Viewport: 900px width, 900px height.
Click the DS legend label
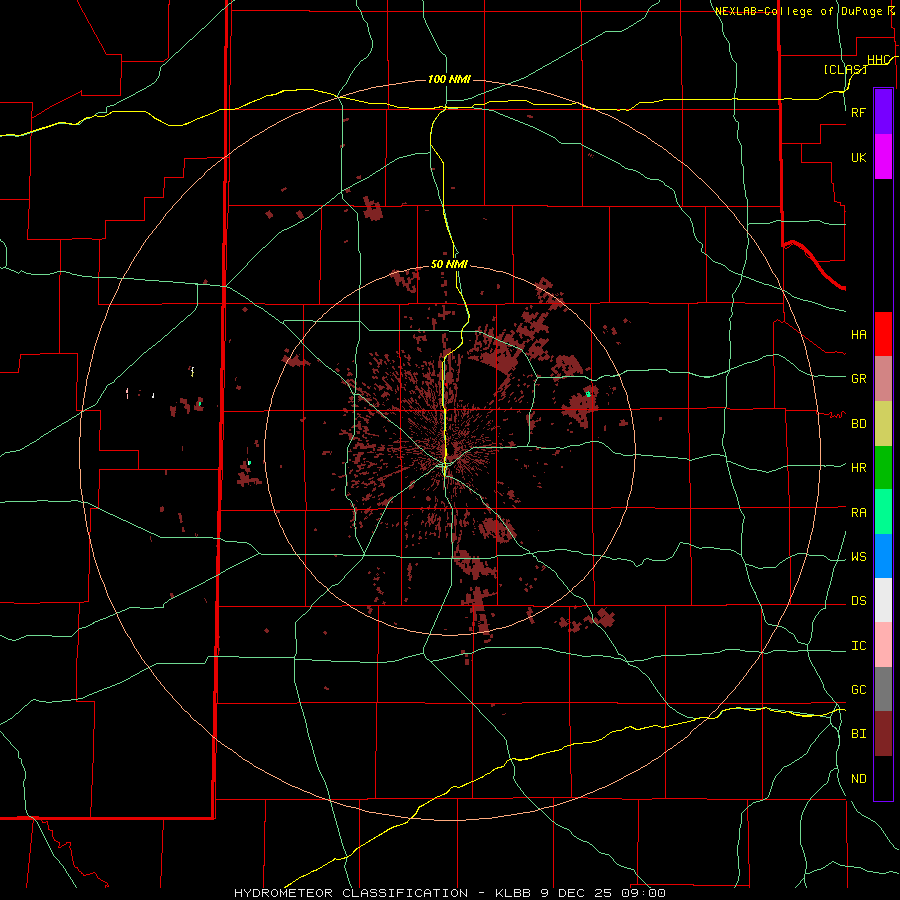tap(859, 600)
